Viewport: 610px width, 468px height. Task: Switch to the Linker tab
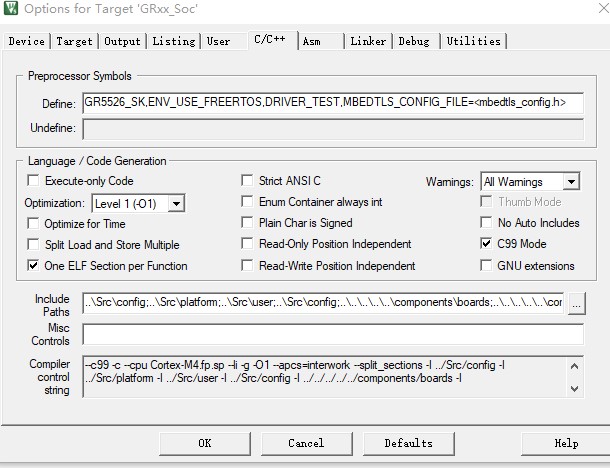pos(368,41)
